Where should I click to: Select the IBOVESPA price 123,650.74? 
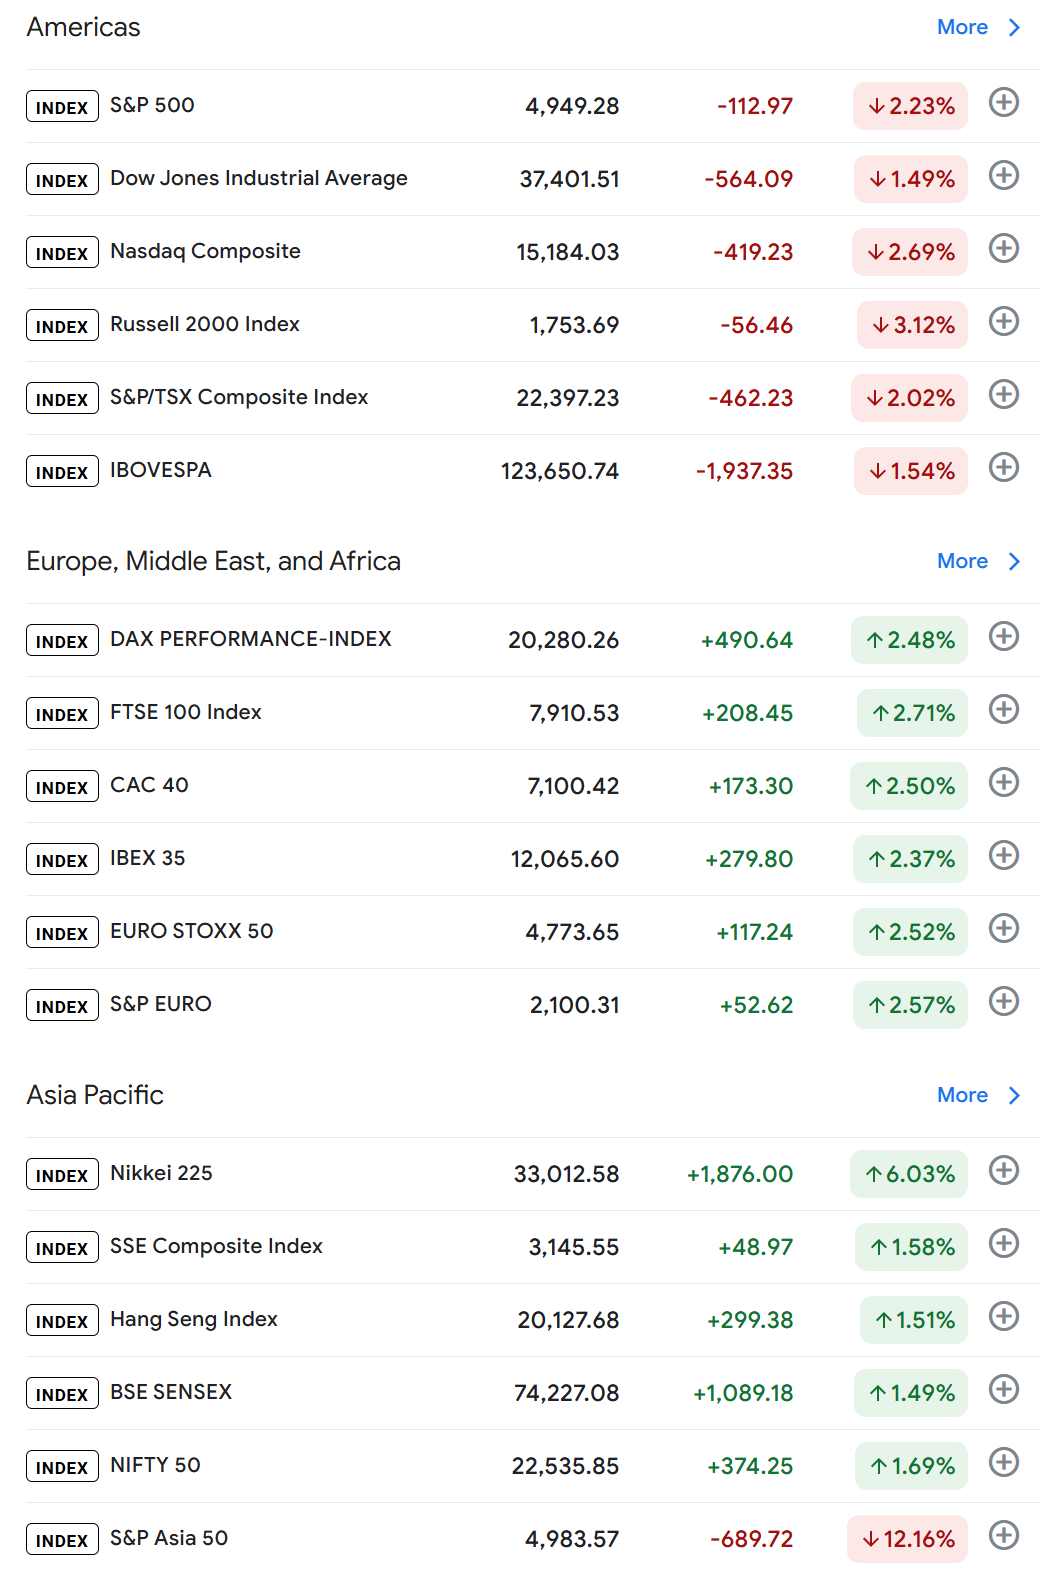pyautogui.click(x=560, y=471)
